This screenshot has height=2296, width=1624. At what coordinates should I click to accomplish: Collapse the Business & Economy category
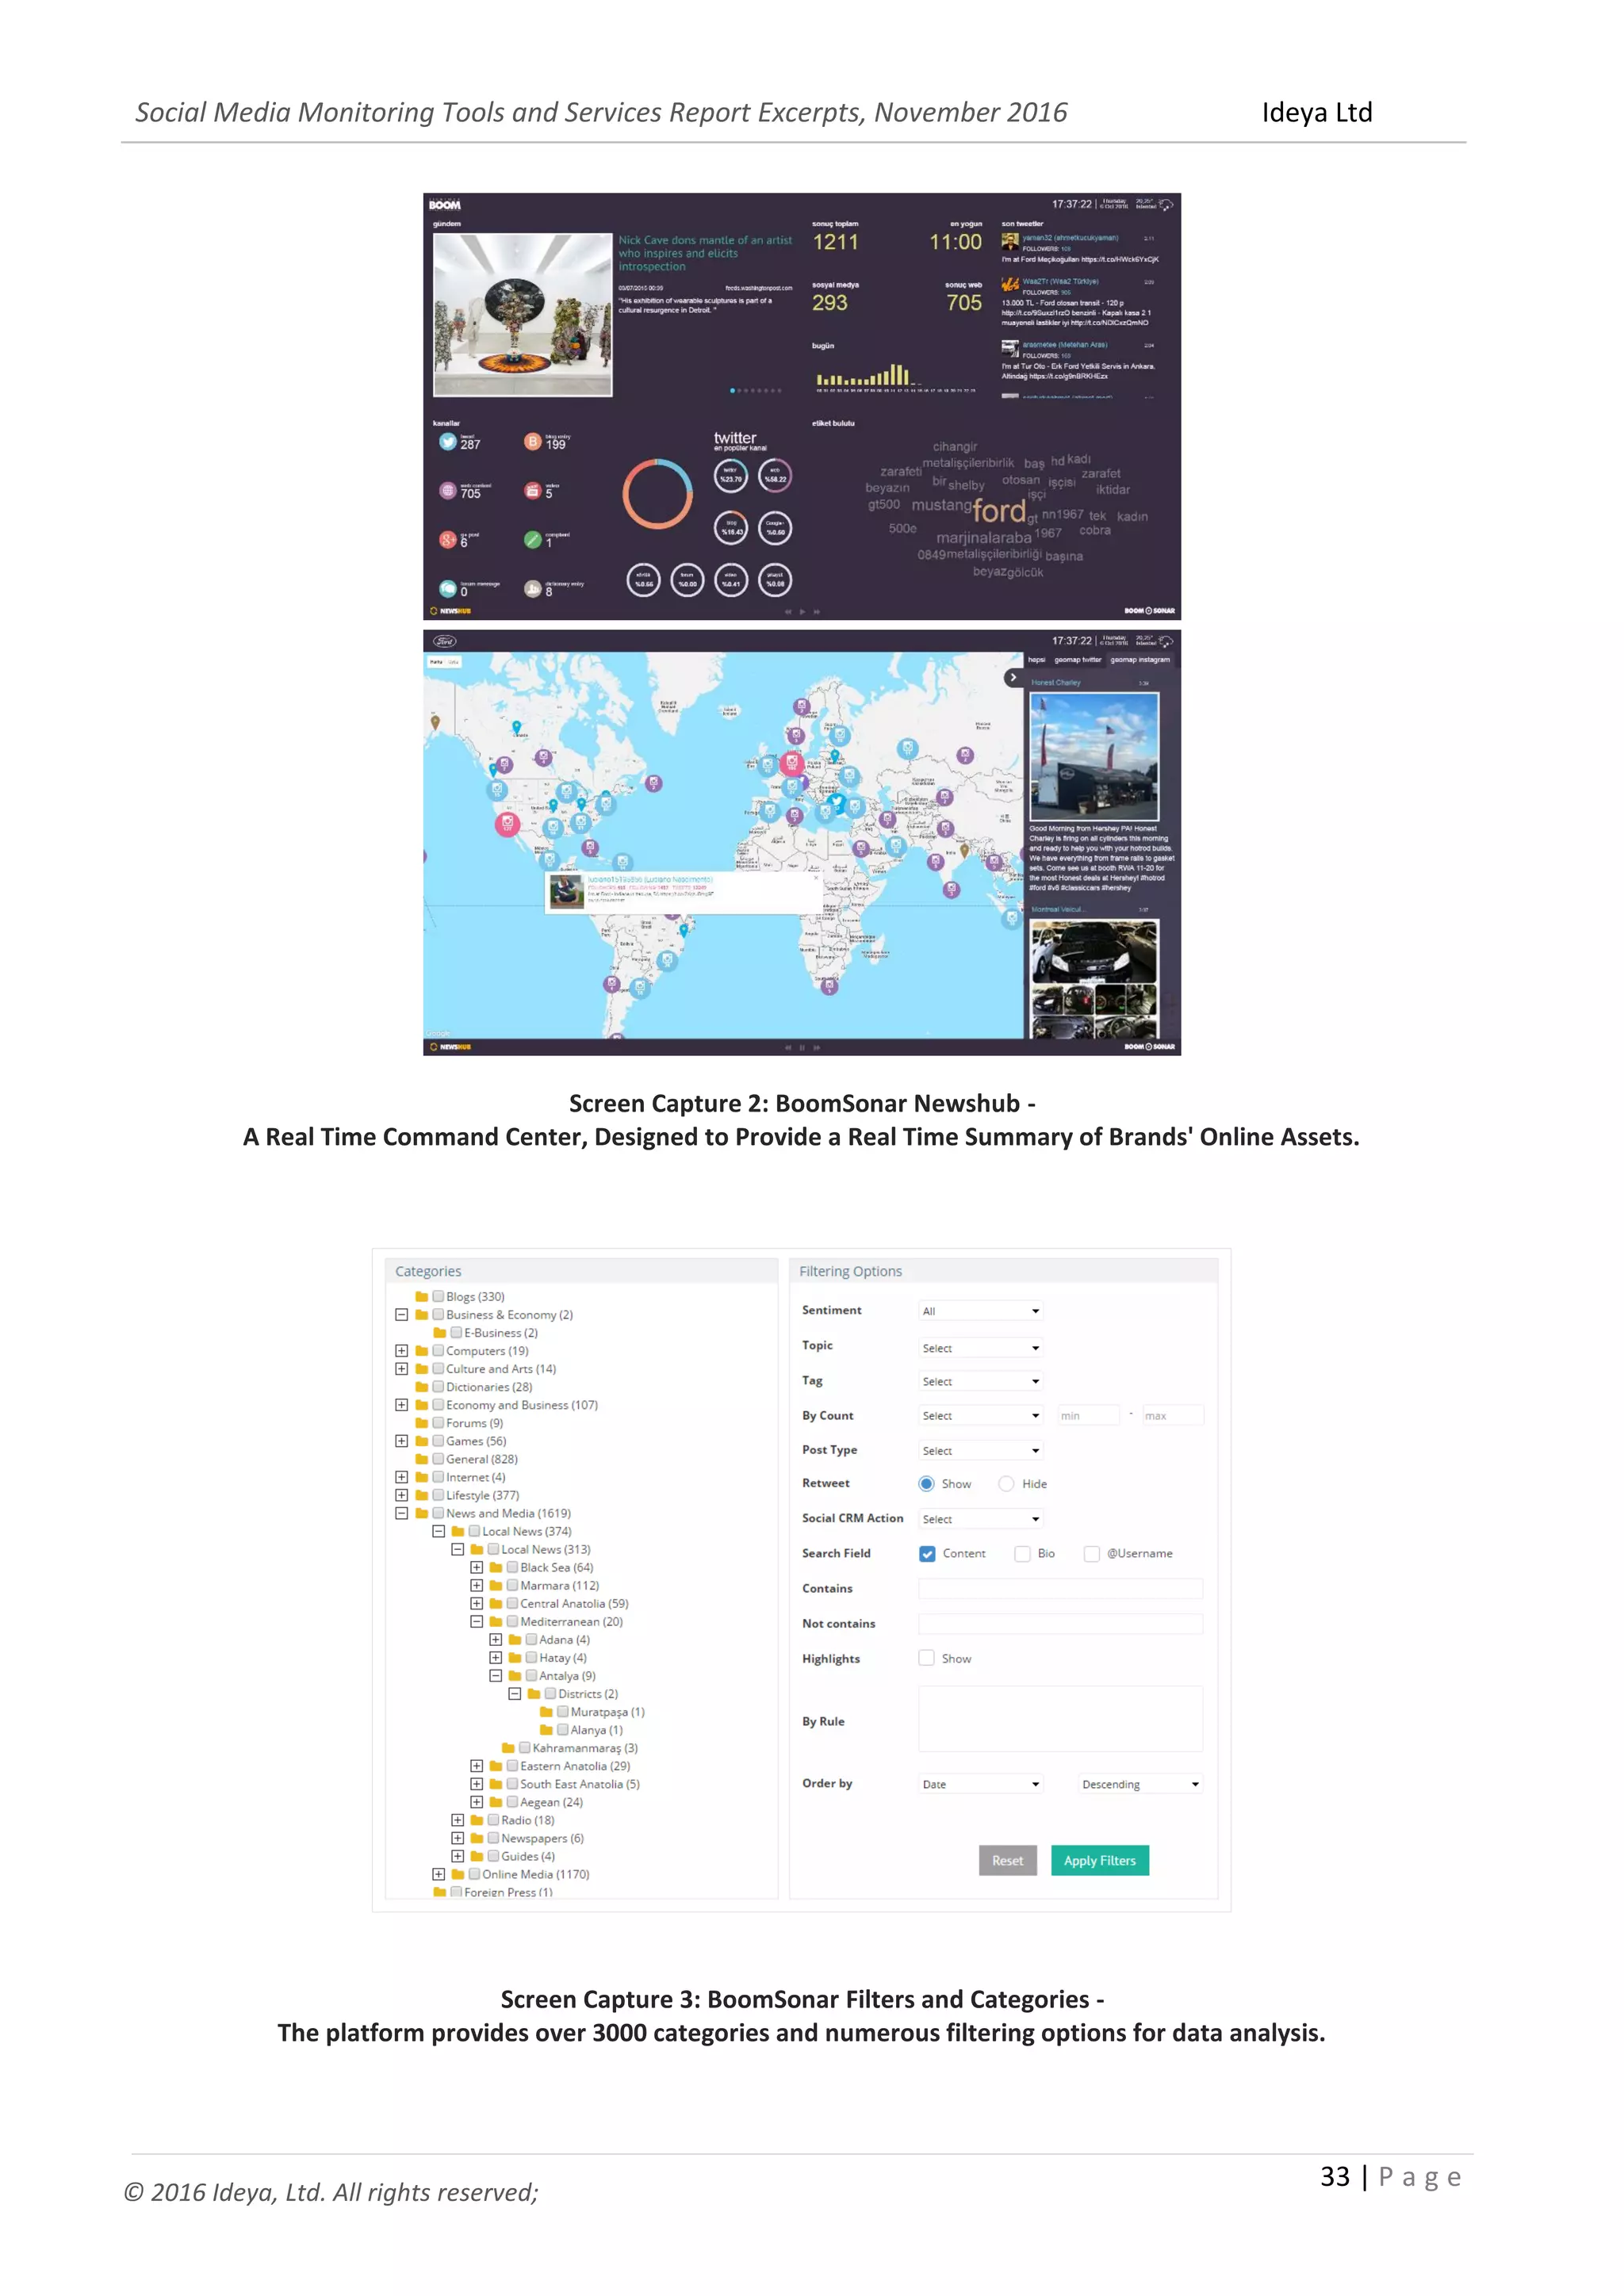[401, 1314]
